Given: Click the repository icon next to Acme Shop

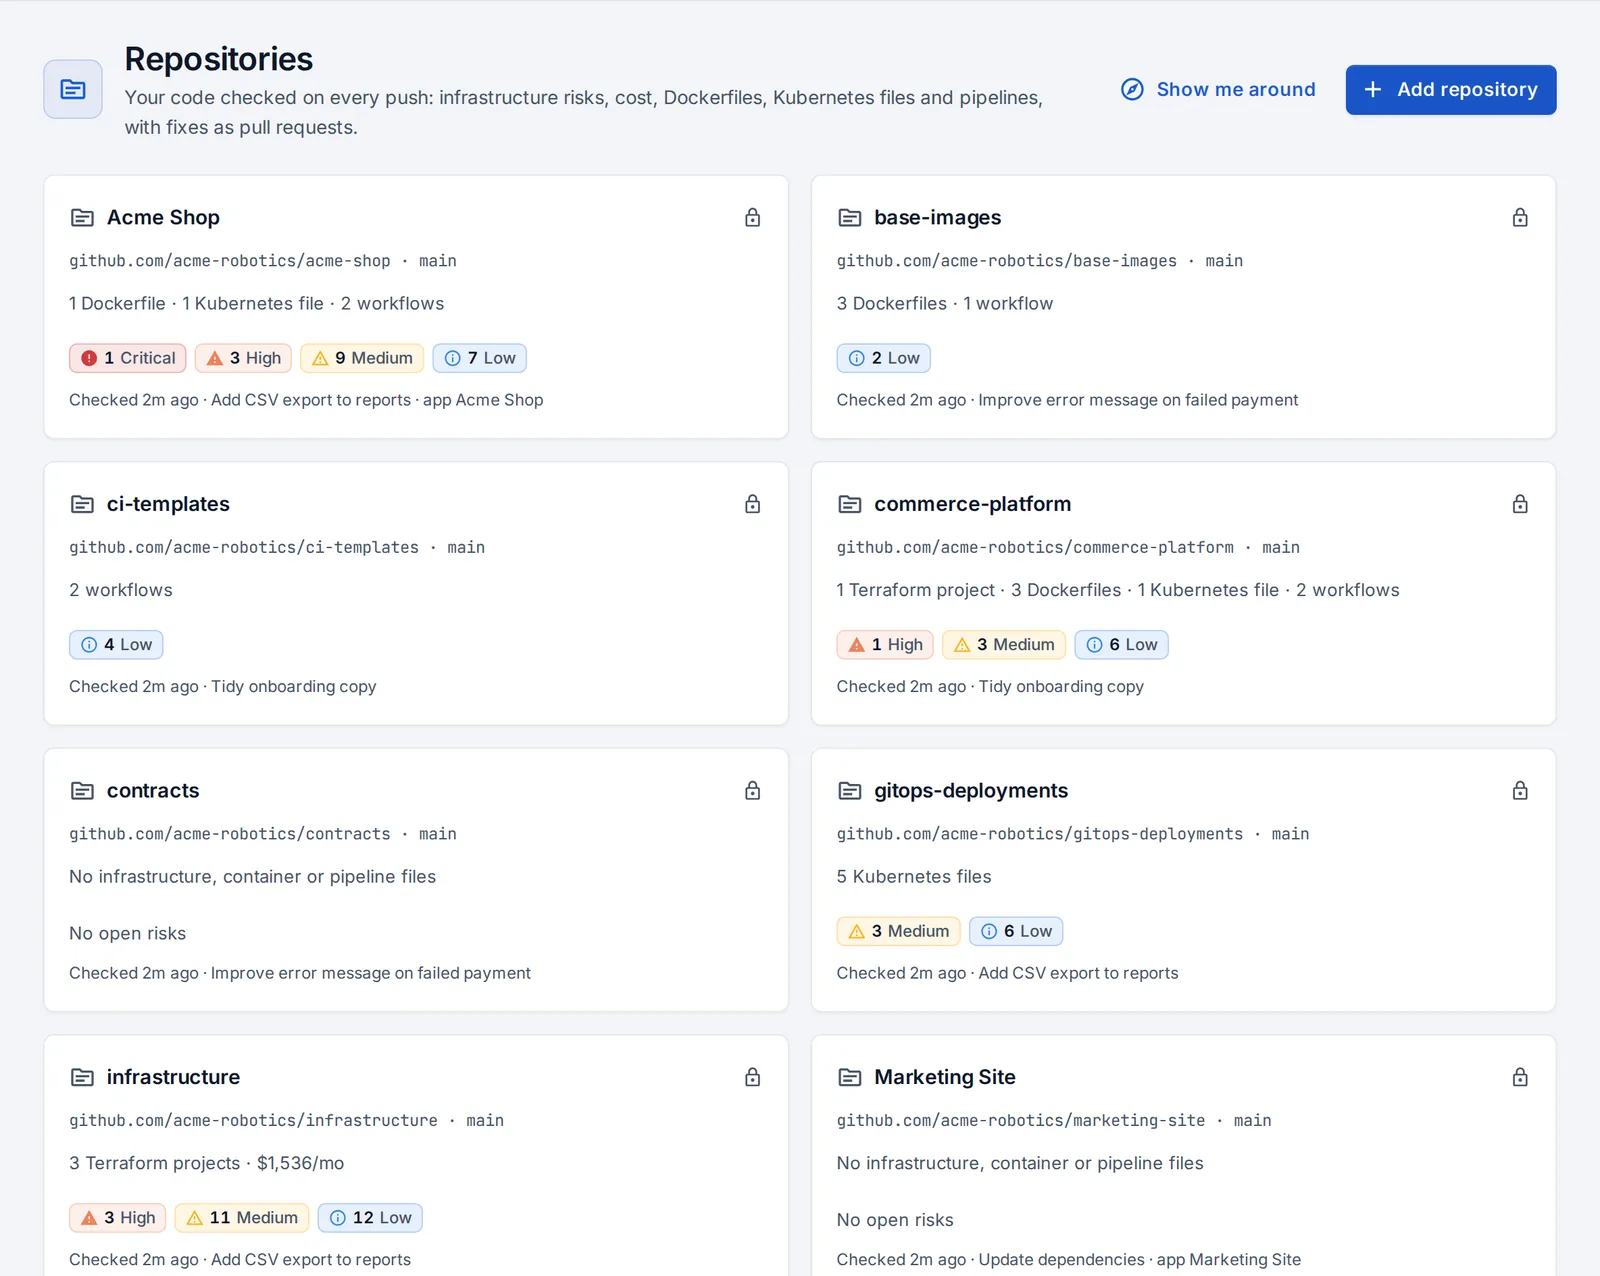Looking at the screenshot, I should 82,217.
